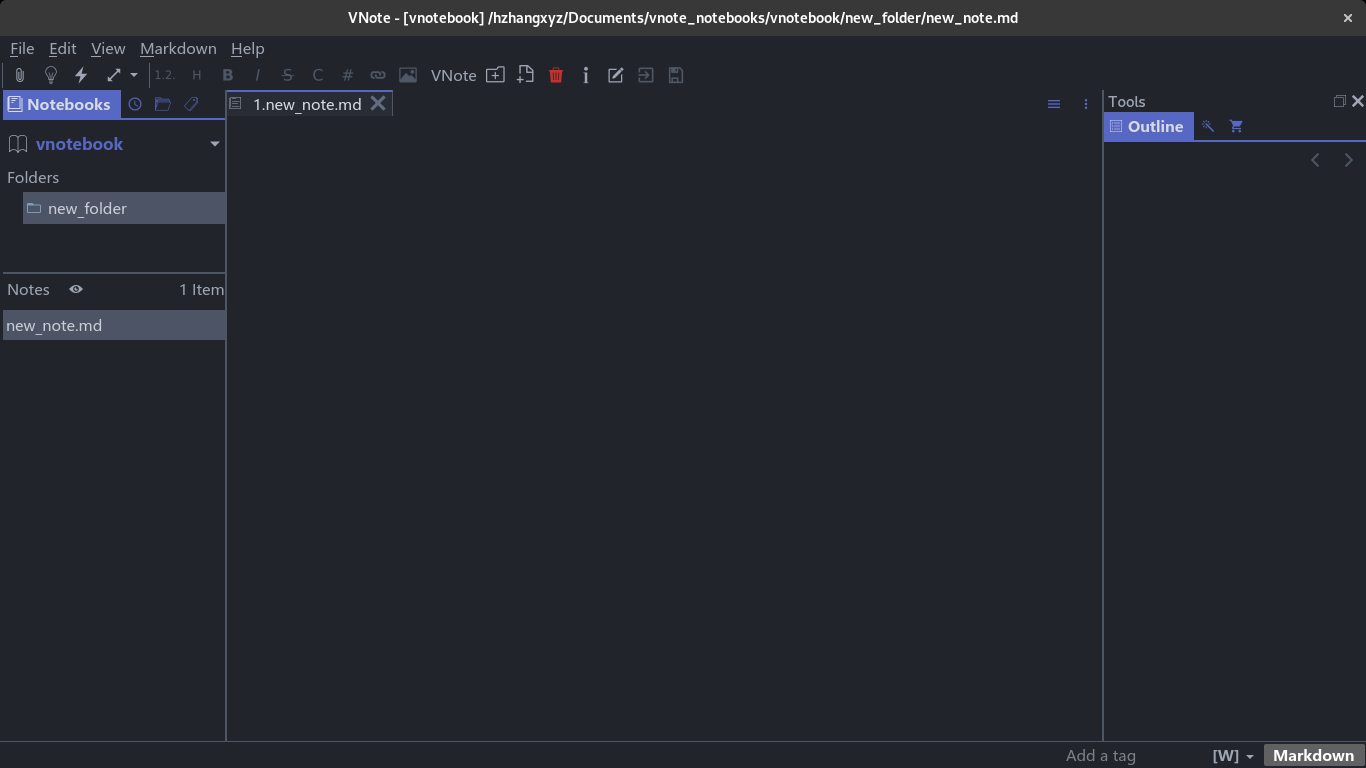Viewport: 1366px width, 768px height.
Task: Open the File menu
Action: 22,48
